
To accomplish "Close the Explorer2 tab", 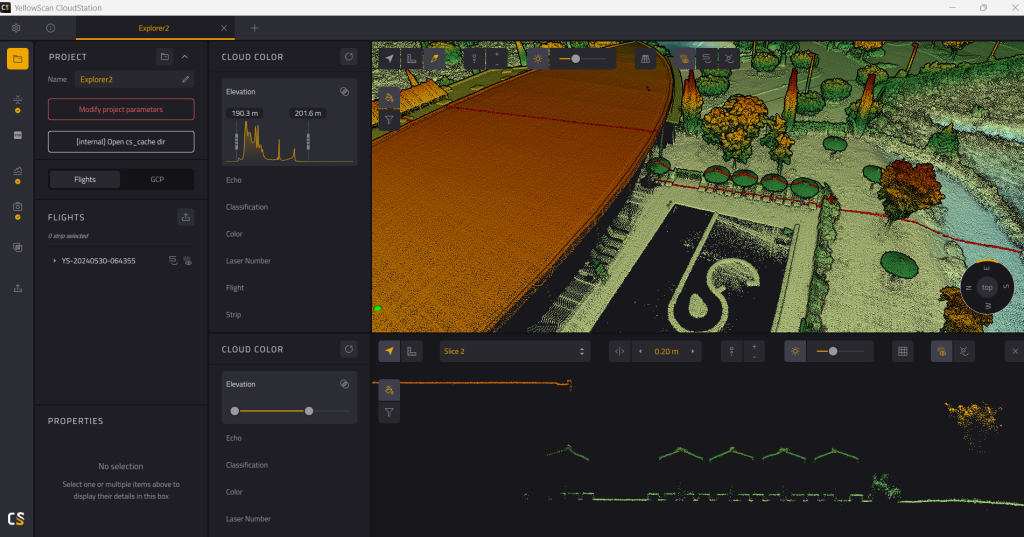I will (224, 28).
